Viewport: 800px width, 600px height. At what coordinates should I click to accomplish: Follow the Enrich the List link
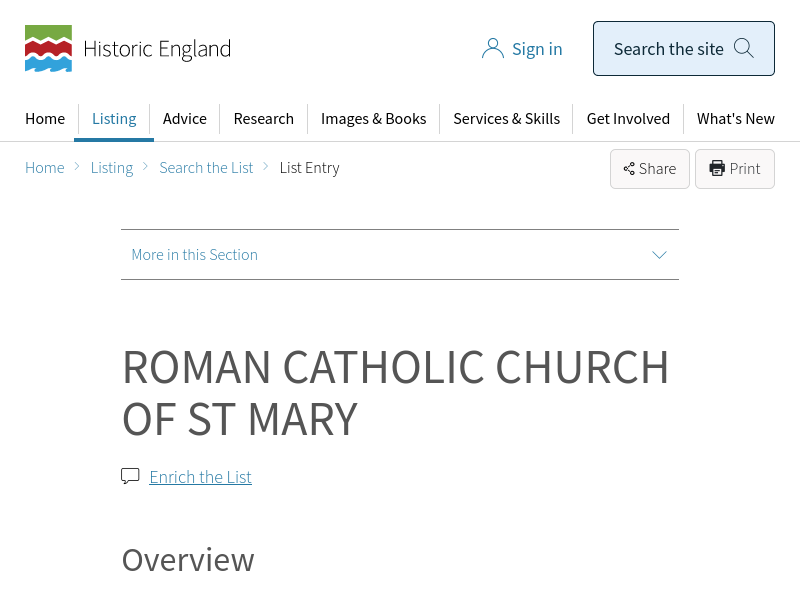tap(200, 477)
